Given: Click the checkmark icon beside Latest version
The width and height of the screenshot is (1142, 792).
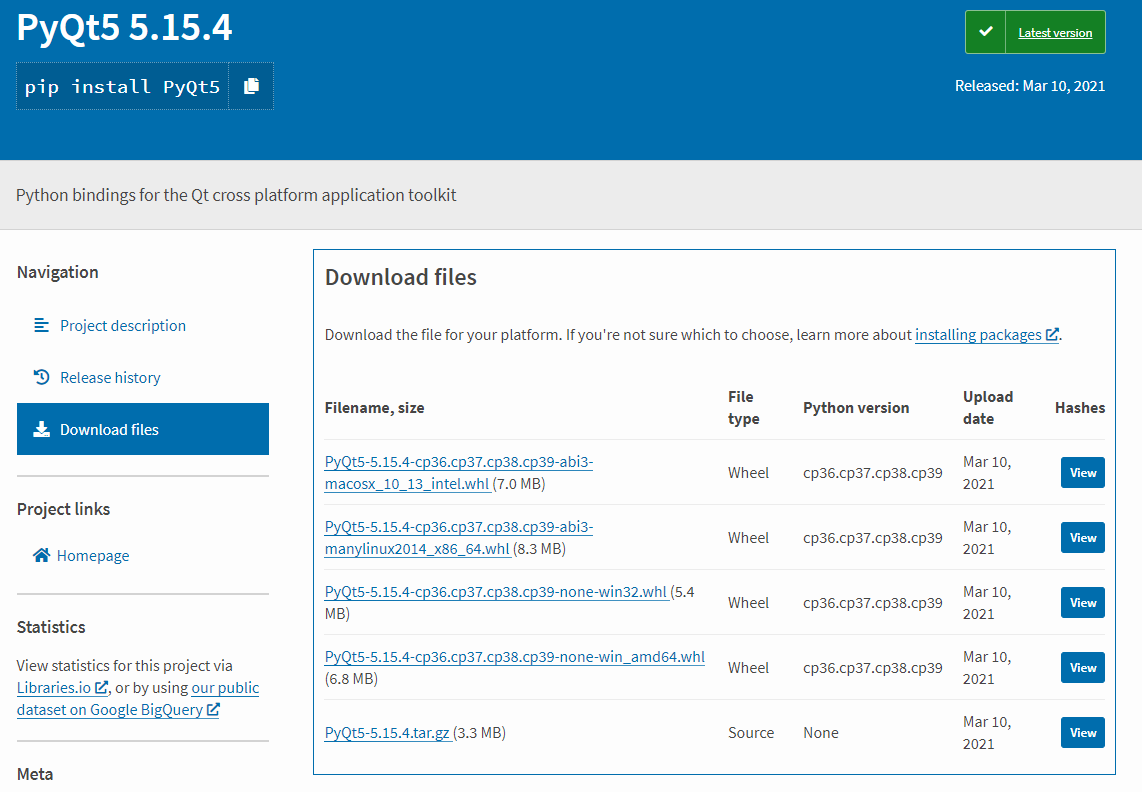Looking at the screenshot, I should [x=985, y=32].
